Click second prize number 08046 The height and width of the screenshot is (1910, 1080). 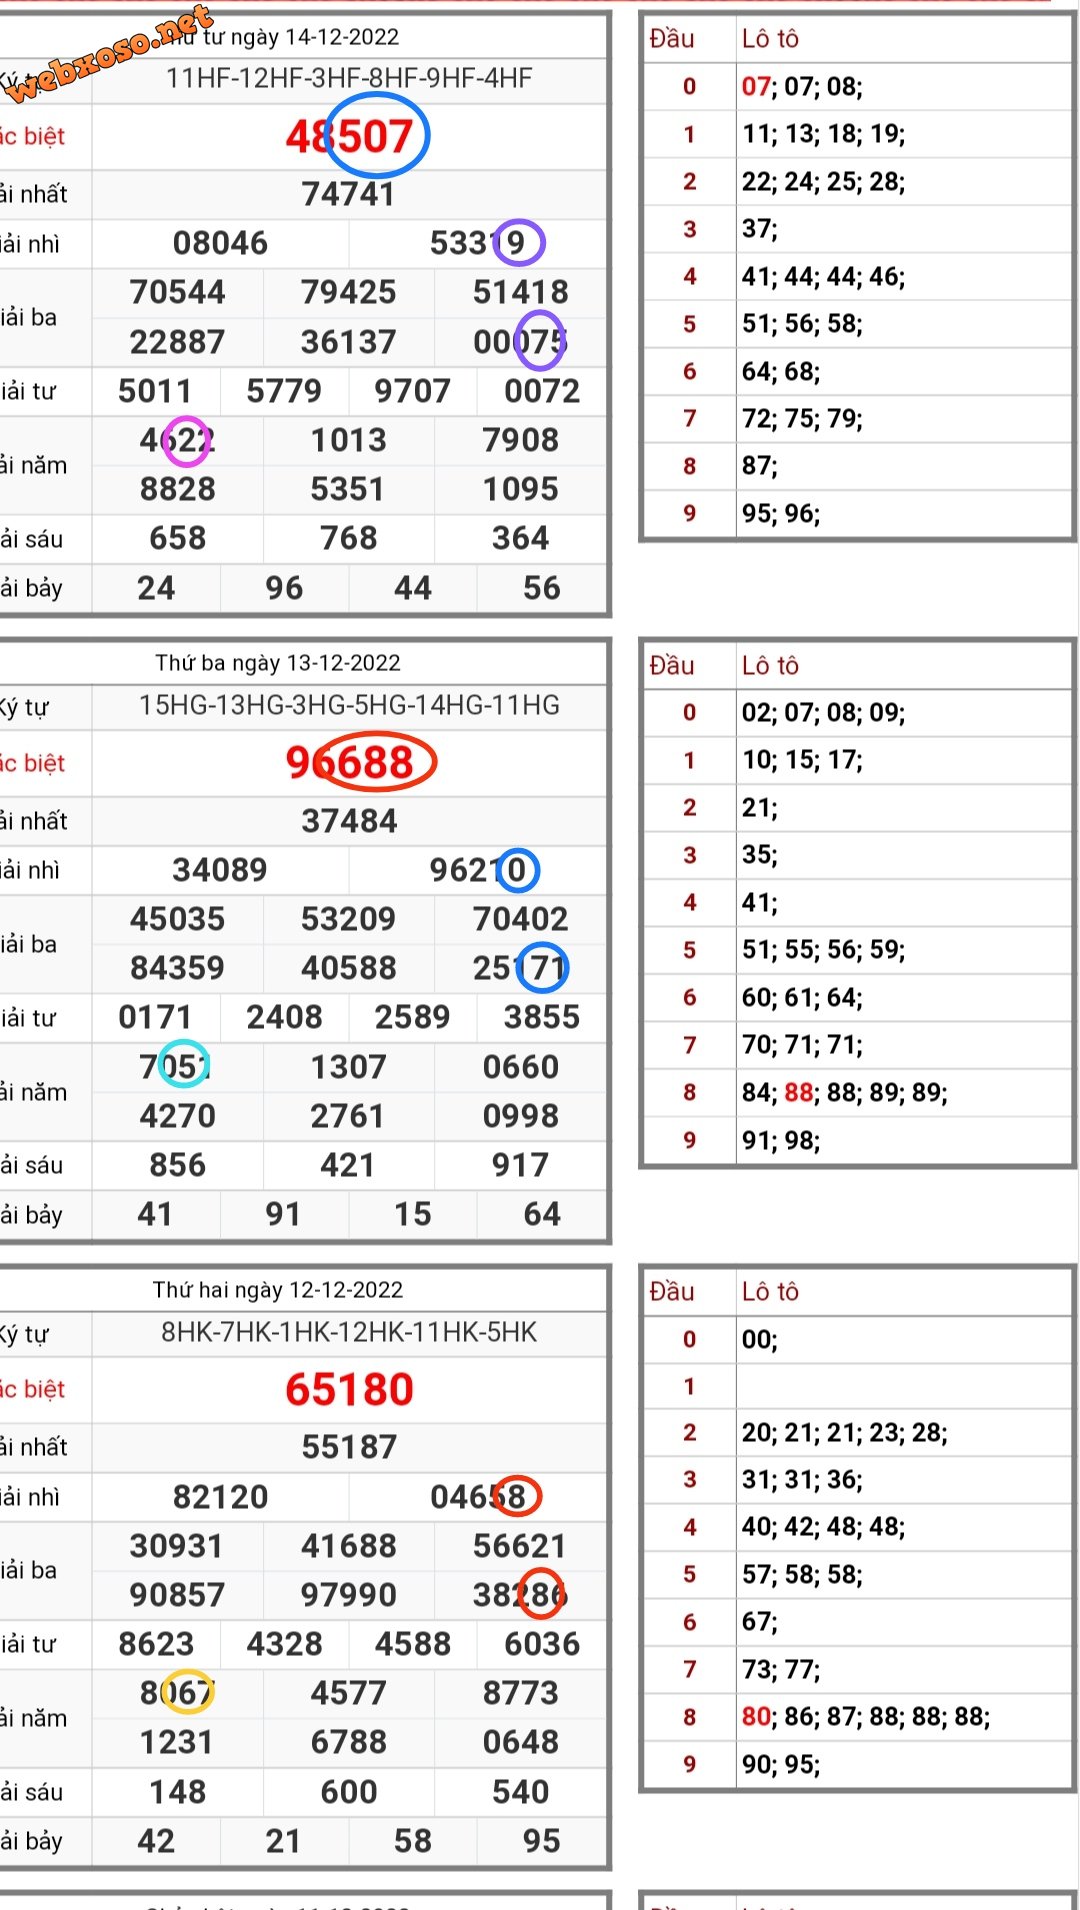click(x=220, y=243)
